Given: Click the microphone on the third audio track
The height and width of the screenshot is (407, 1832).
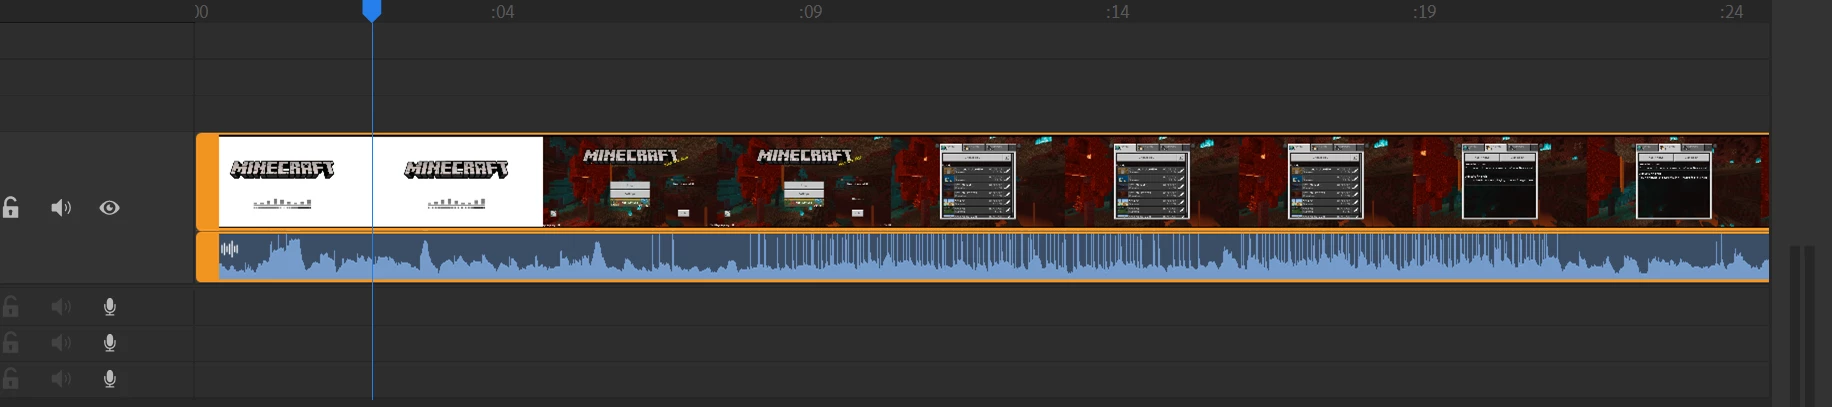Looking at the screenshot, I should (110, 379).
